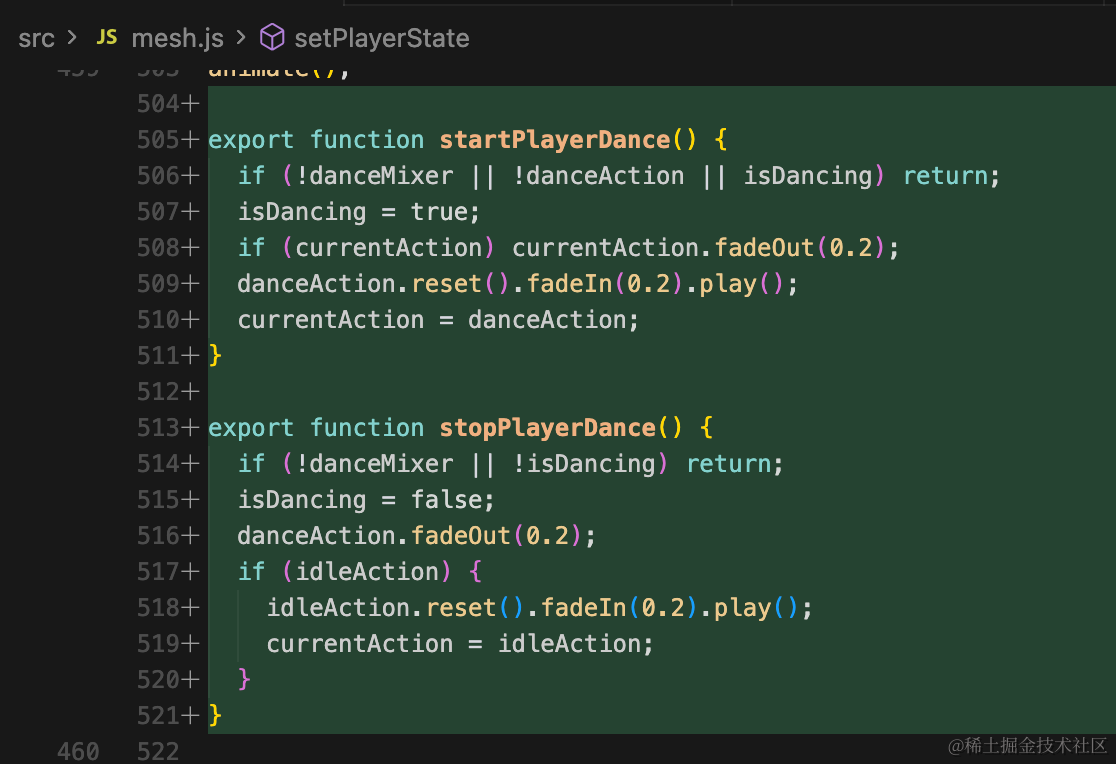
Task: Click line number 505 in the gutter
Action: (x=159, y=140)
